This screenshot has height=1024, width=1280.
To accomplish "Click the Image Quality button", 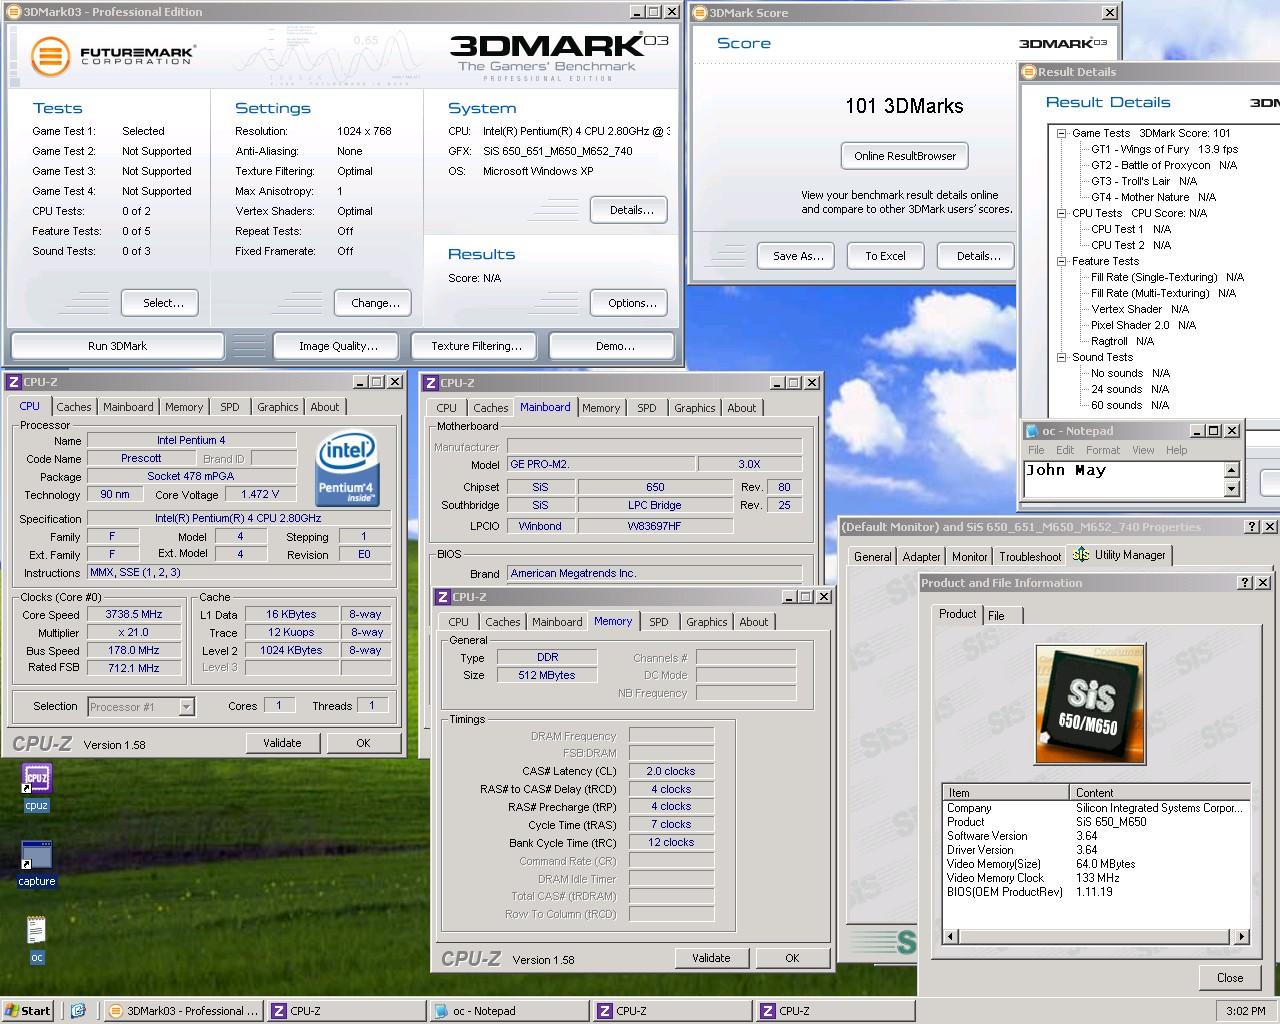I will (338, 346).
